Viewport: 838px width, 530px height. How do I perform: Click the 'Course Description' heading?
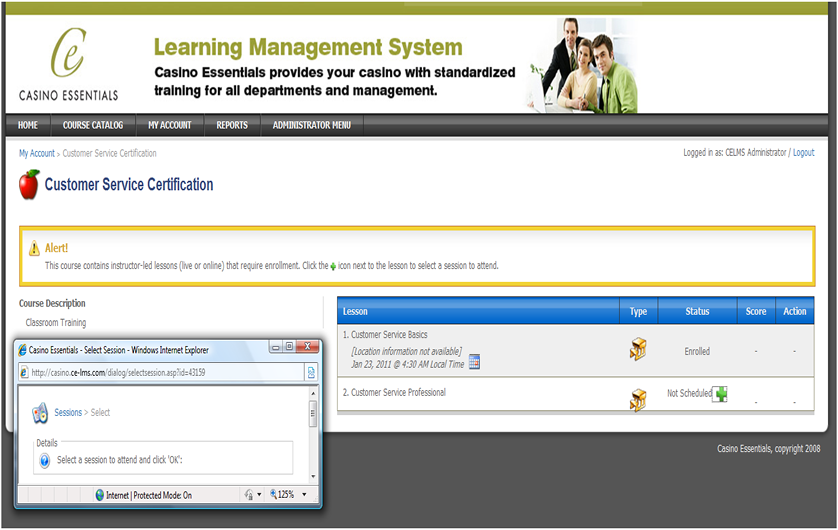52,303
